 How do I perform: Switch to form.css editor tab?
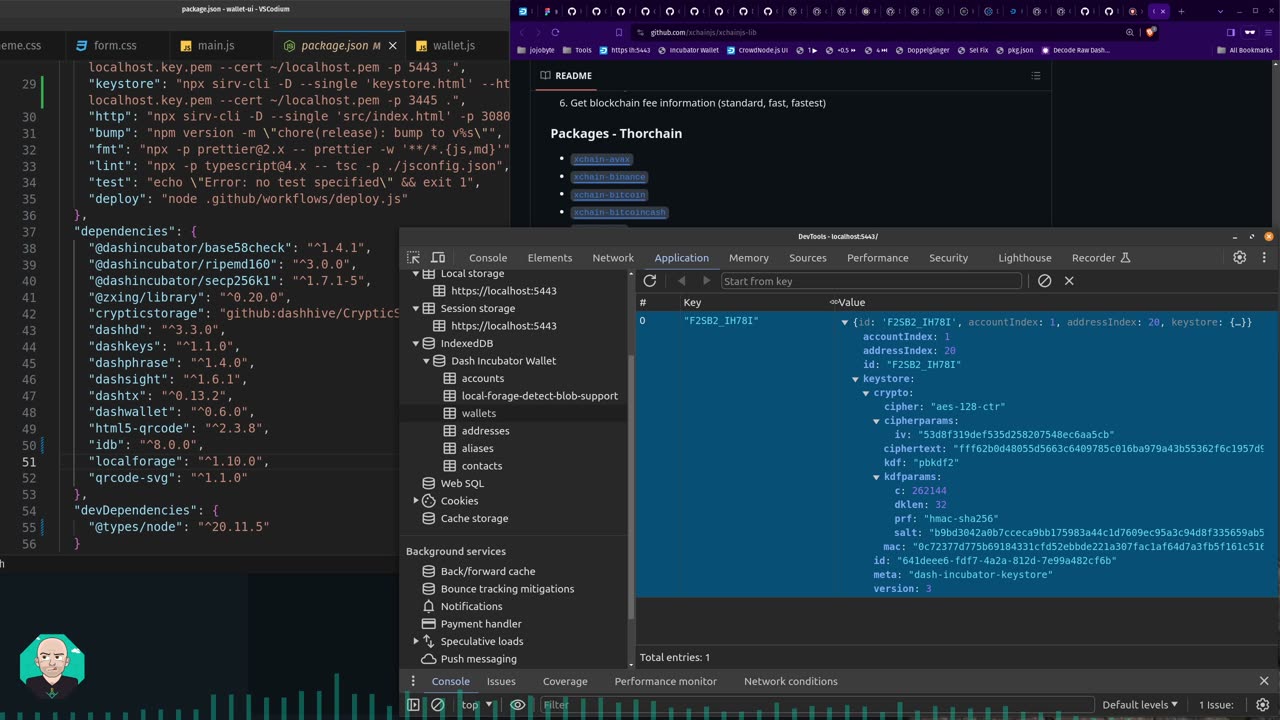105,46
